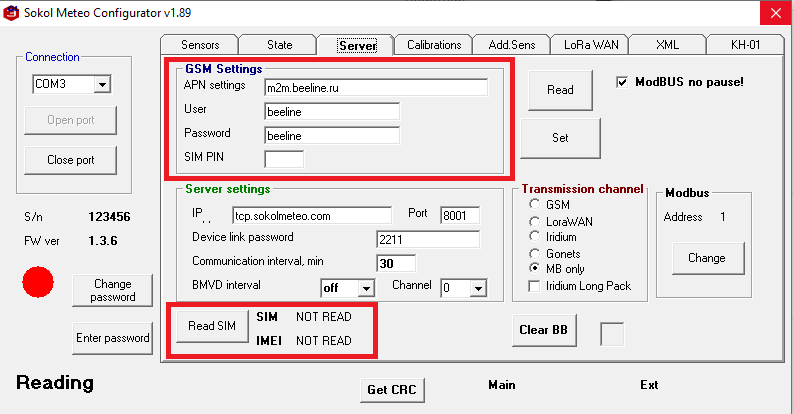Close the Sokol Meteo Configurator window

tap(776, 13)
